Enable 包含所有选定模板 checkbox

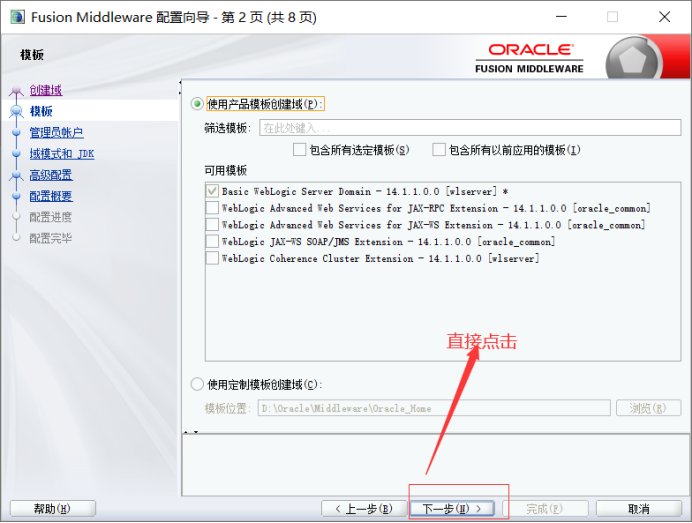pos(300,150)
